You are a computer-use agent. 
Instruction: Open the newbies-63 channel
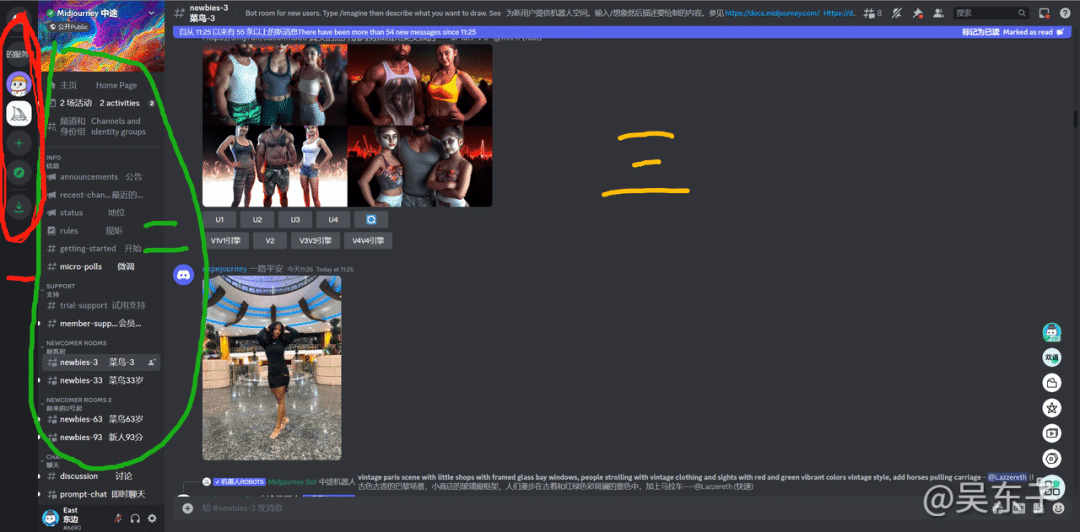[101, 419]
